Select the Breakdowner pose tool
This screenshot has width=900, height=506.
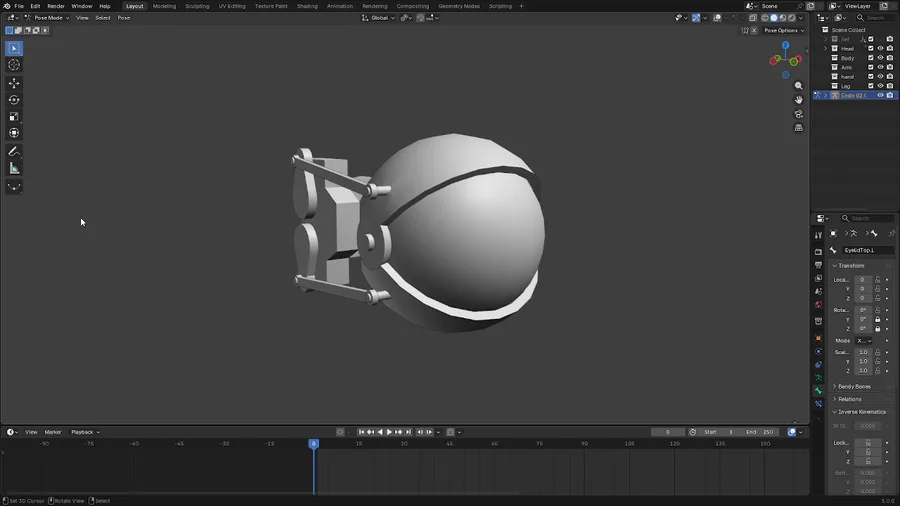click(x=14, y=186)
